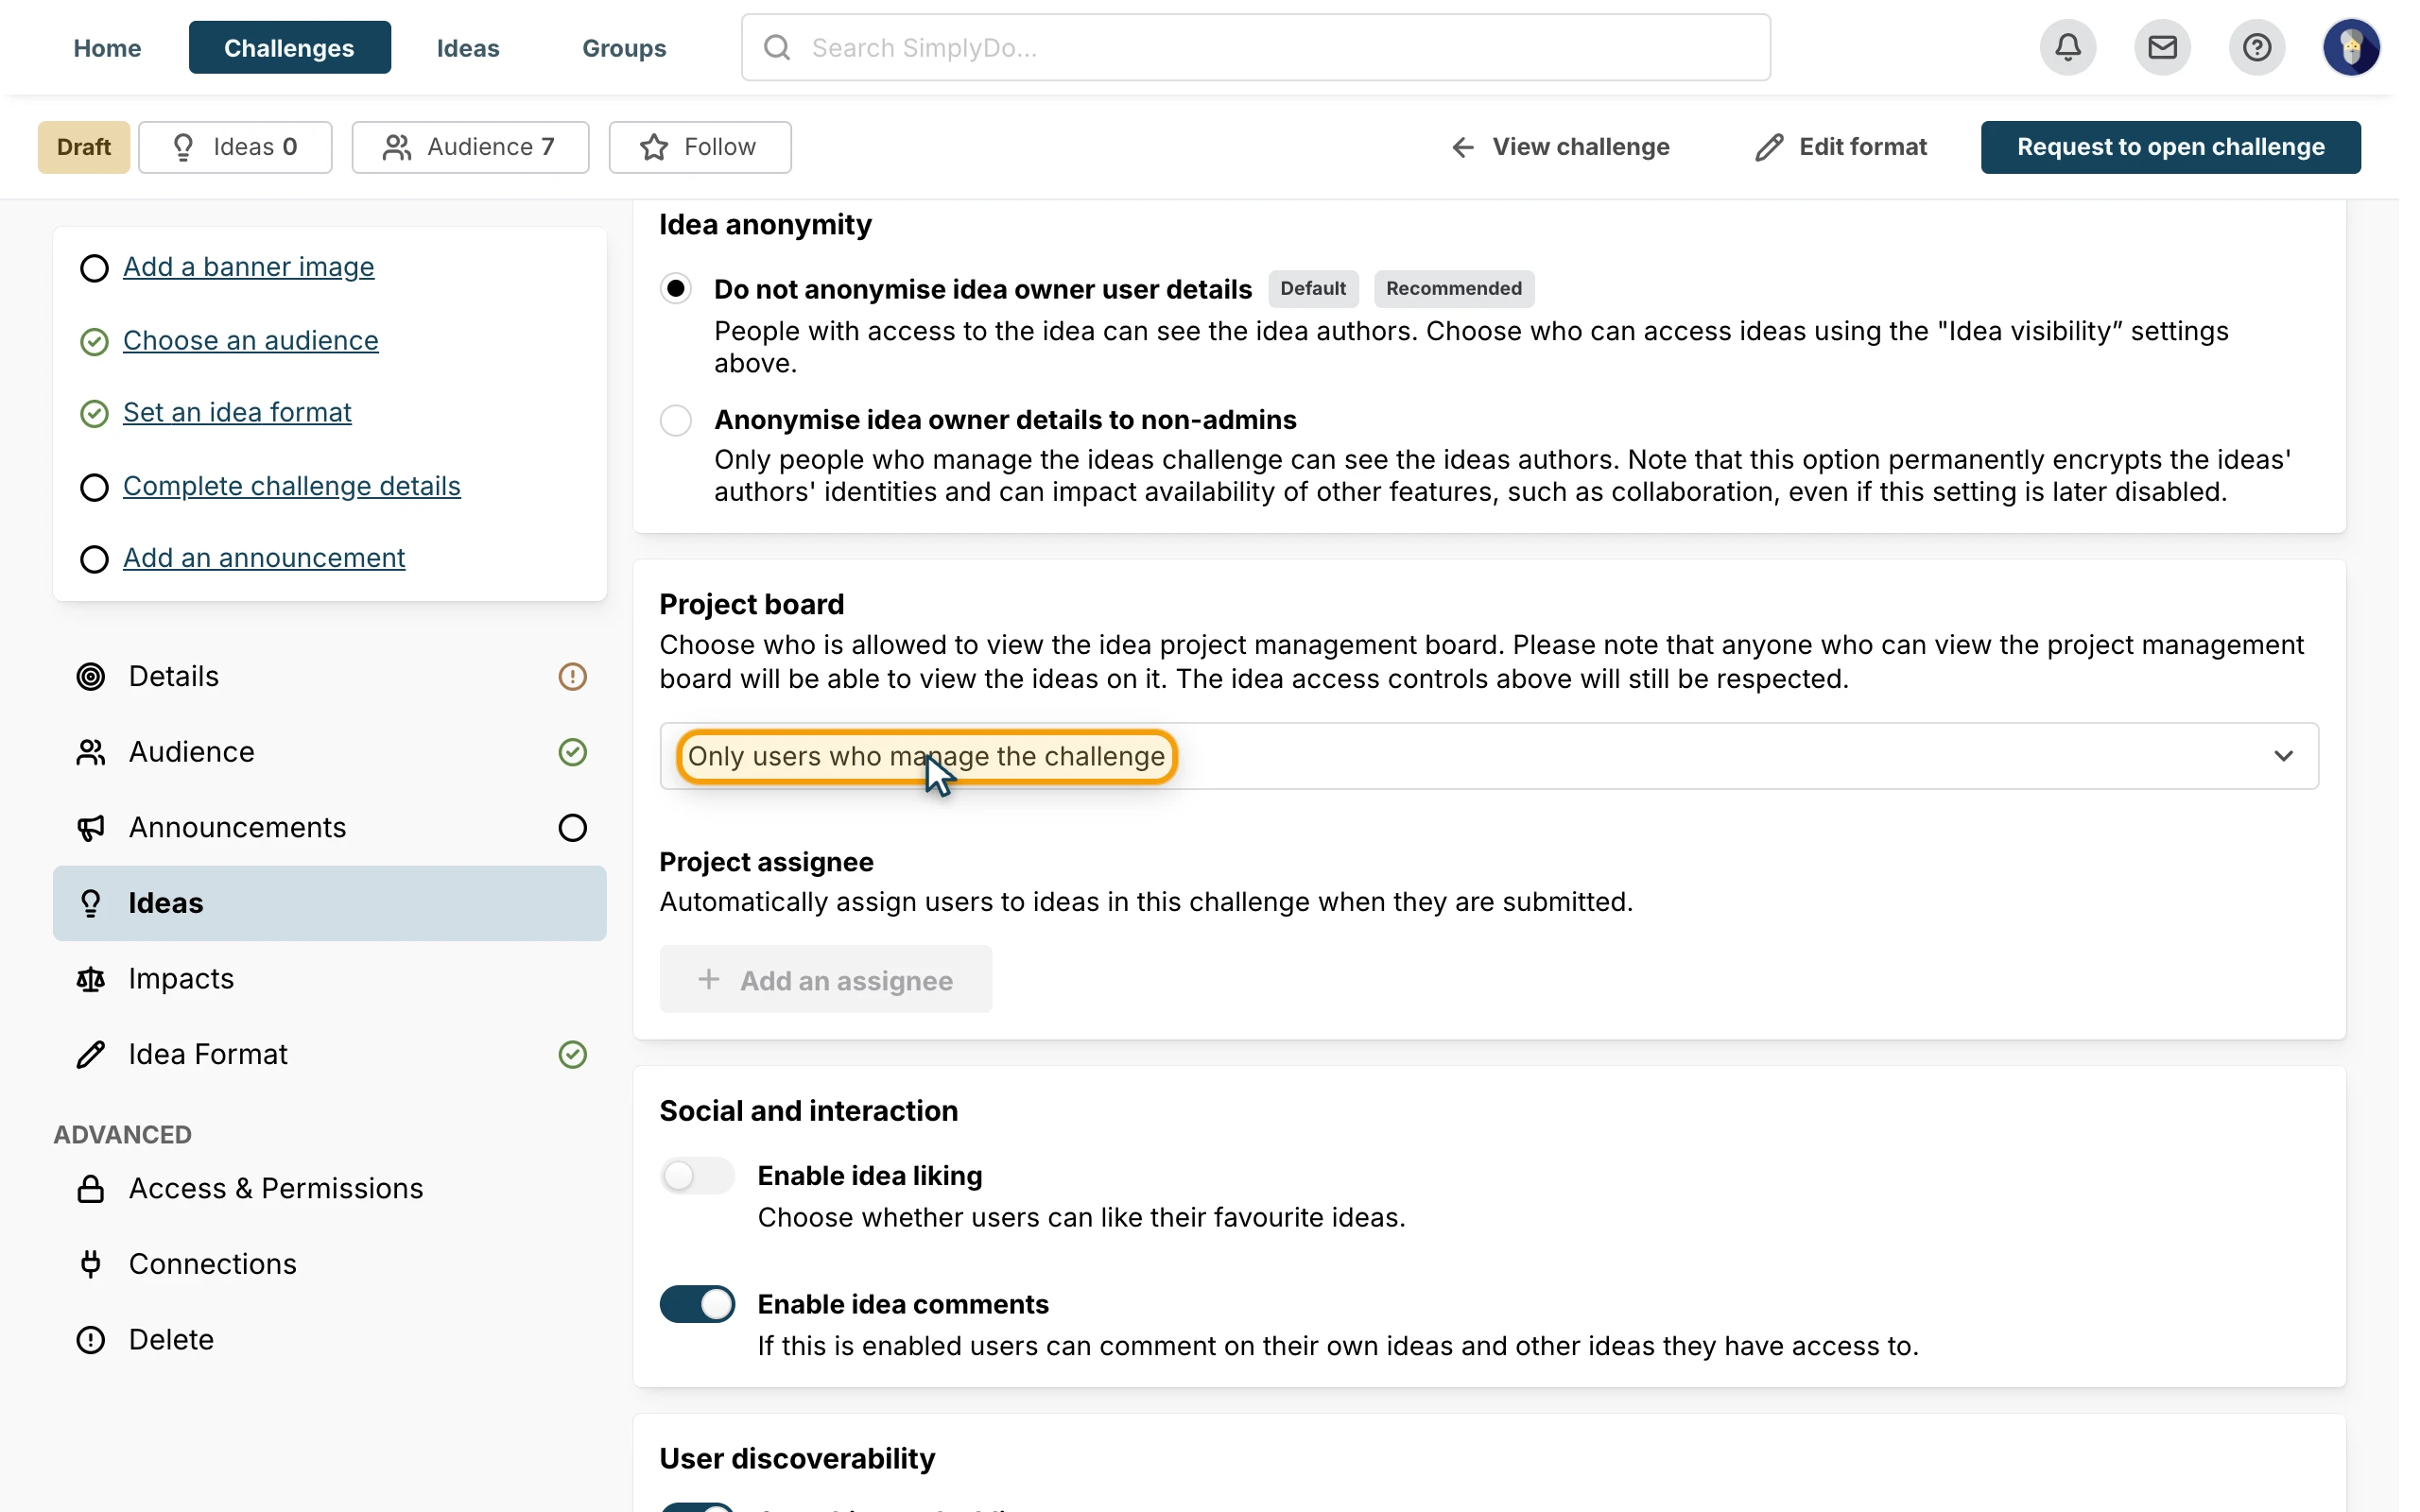This screenshot has width=2420, height=1512.
Task: Open the Project board visibility dropdown
Action: [x=1488, y=756]
